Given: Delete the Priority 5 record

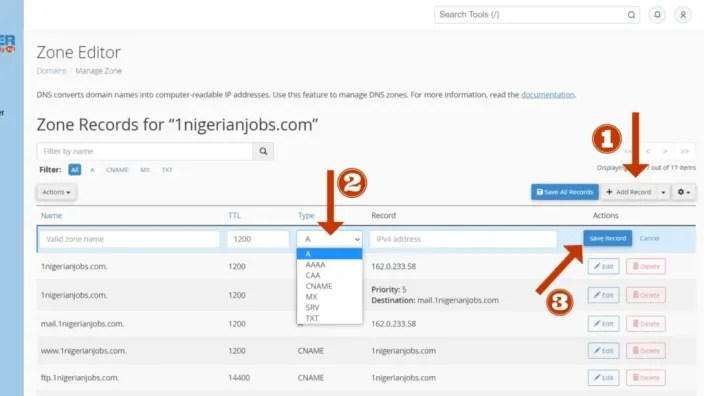Looking at the screenshot, I should point(646,295).
